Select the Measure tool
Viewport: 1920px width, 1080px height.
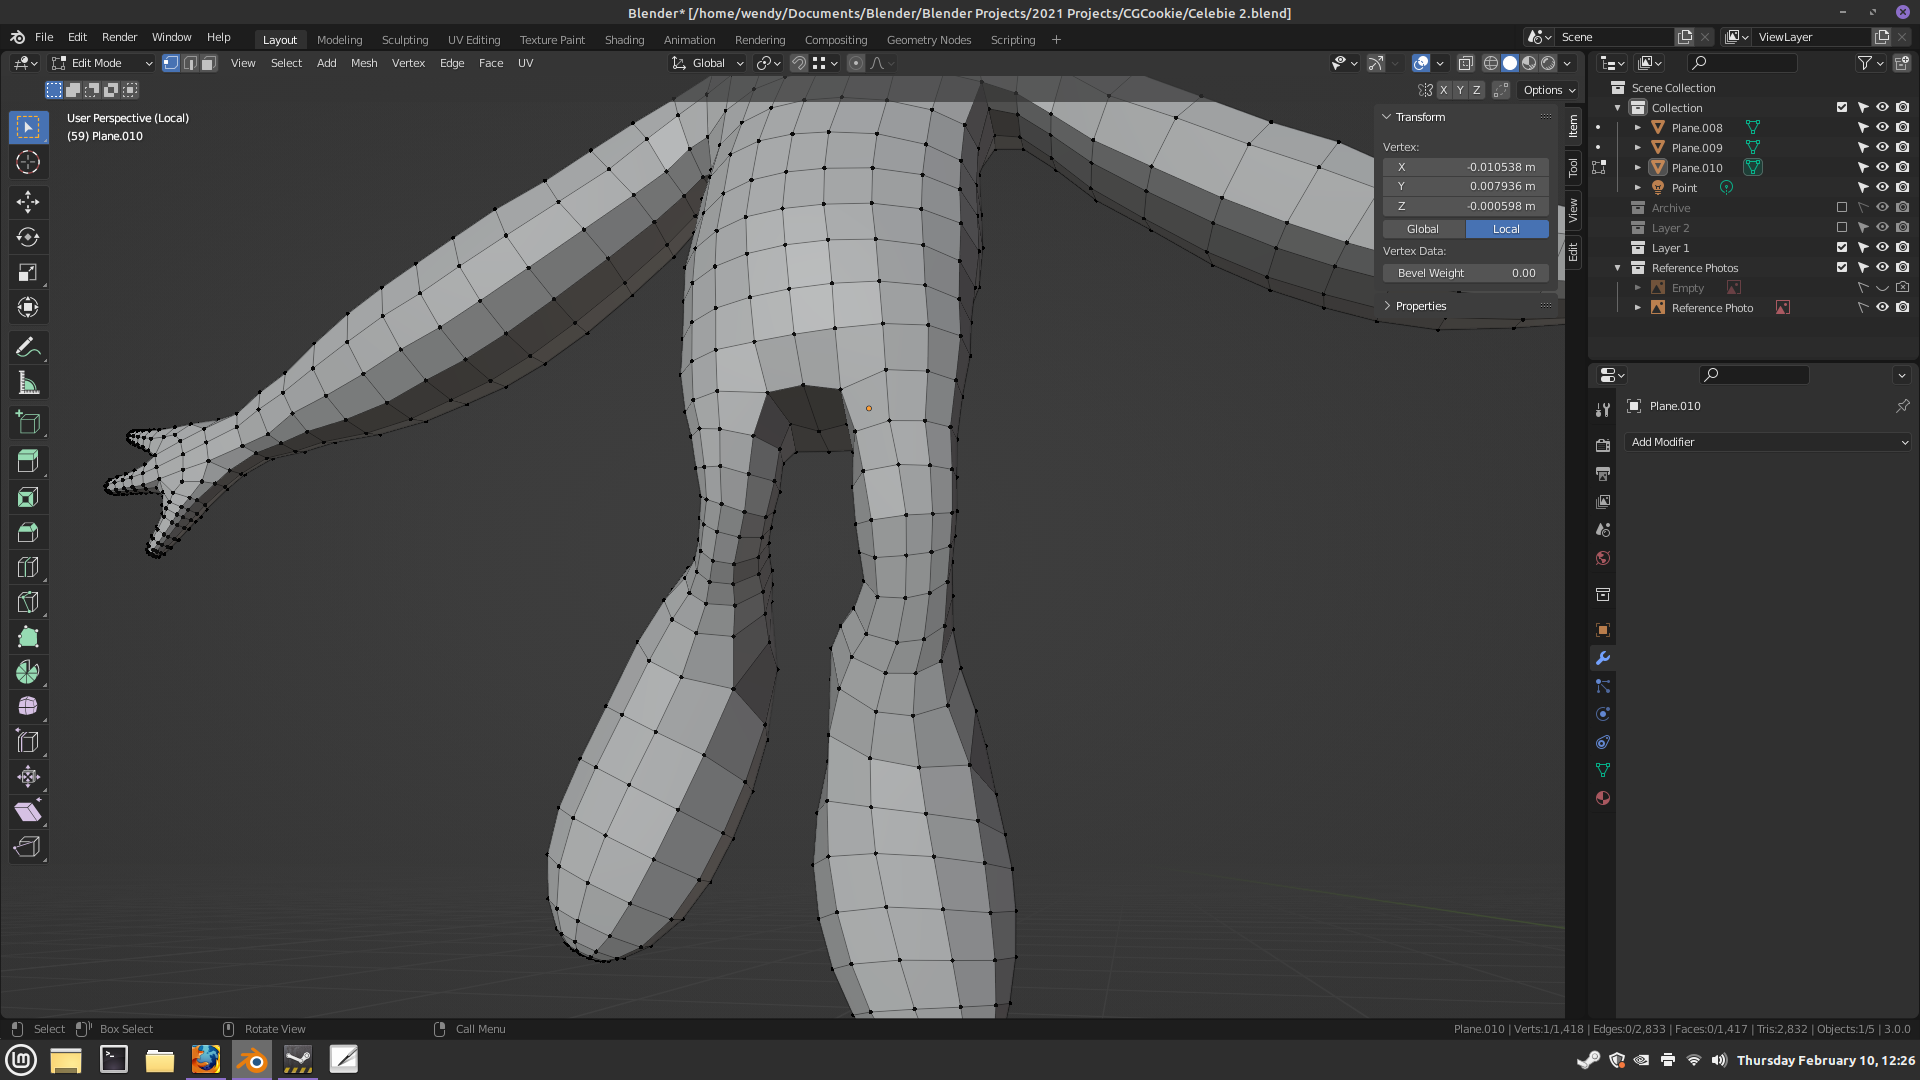pos(28,383)
